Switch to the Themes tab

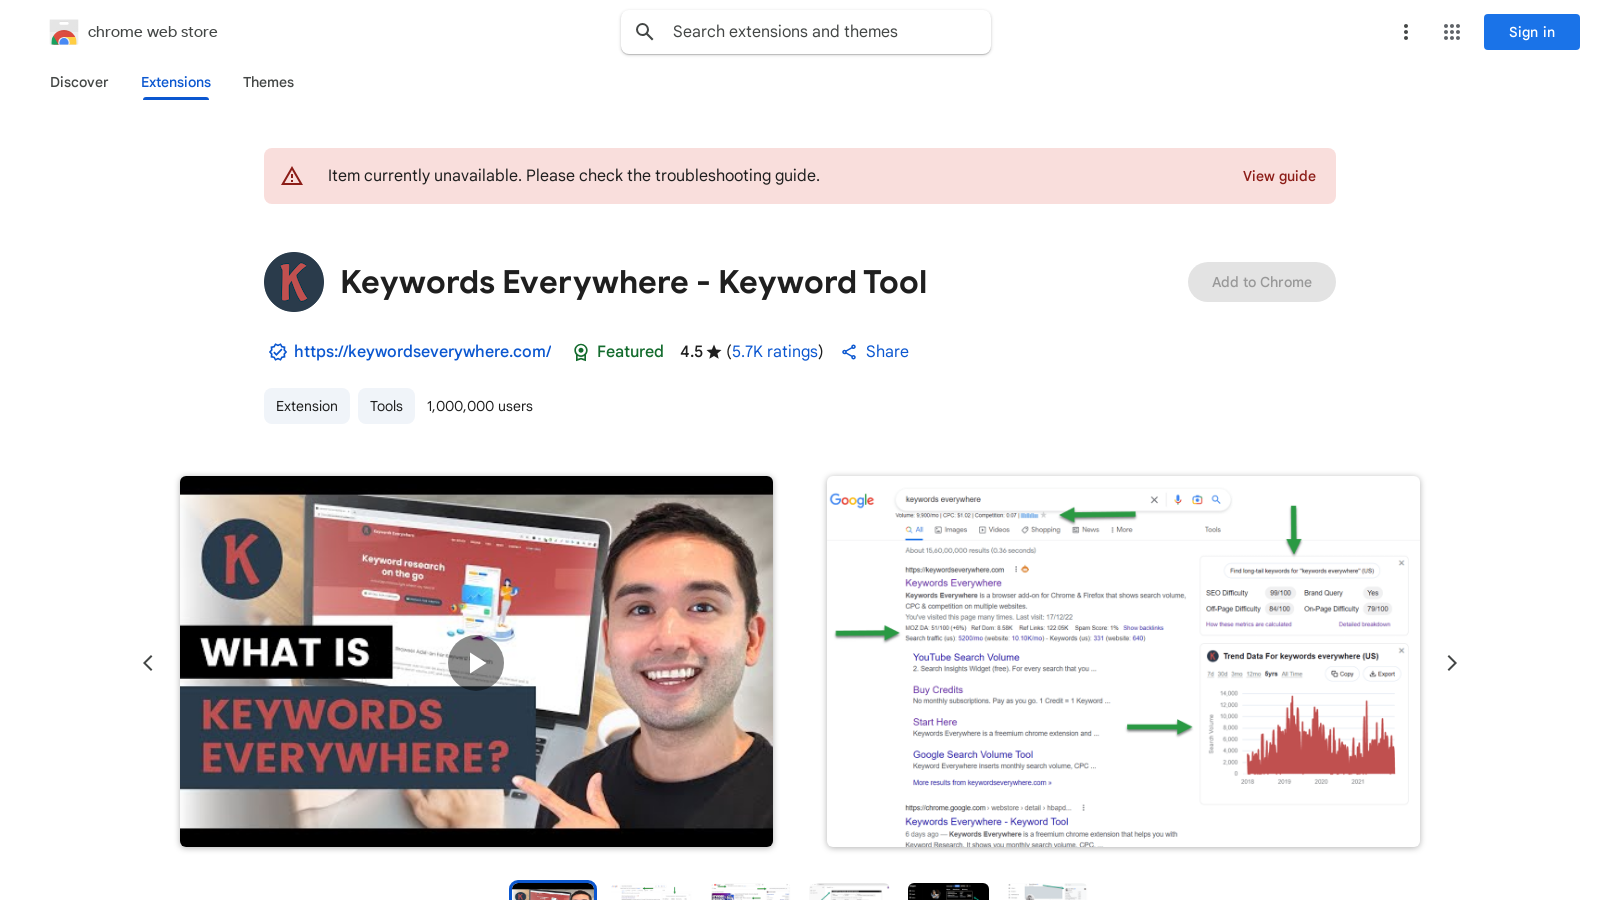pos(268,82)
